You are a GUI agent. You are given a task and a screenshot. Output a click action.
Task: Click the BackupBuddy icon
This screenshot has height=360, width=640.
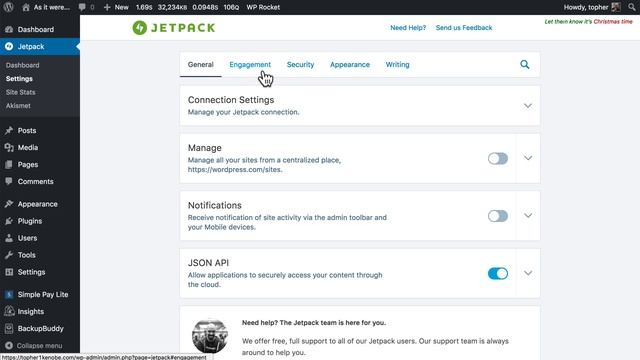[9, 329]
